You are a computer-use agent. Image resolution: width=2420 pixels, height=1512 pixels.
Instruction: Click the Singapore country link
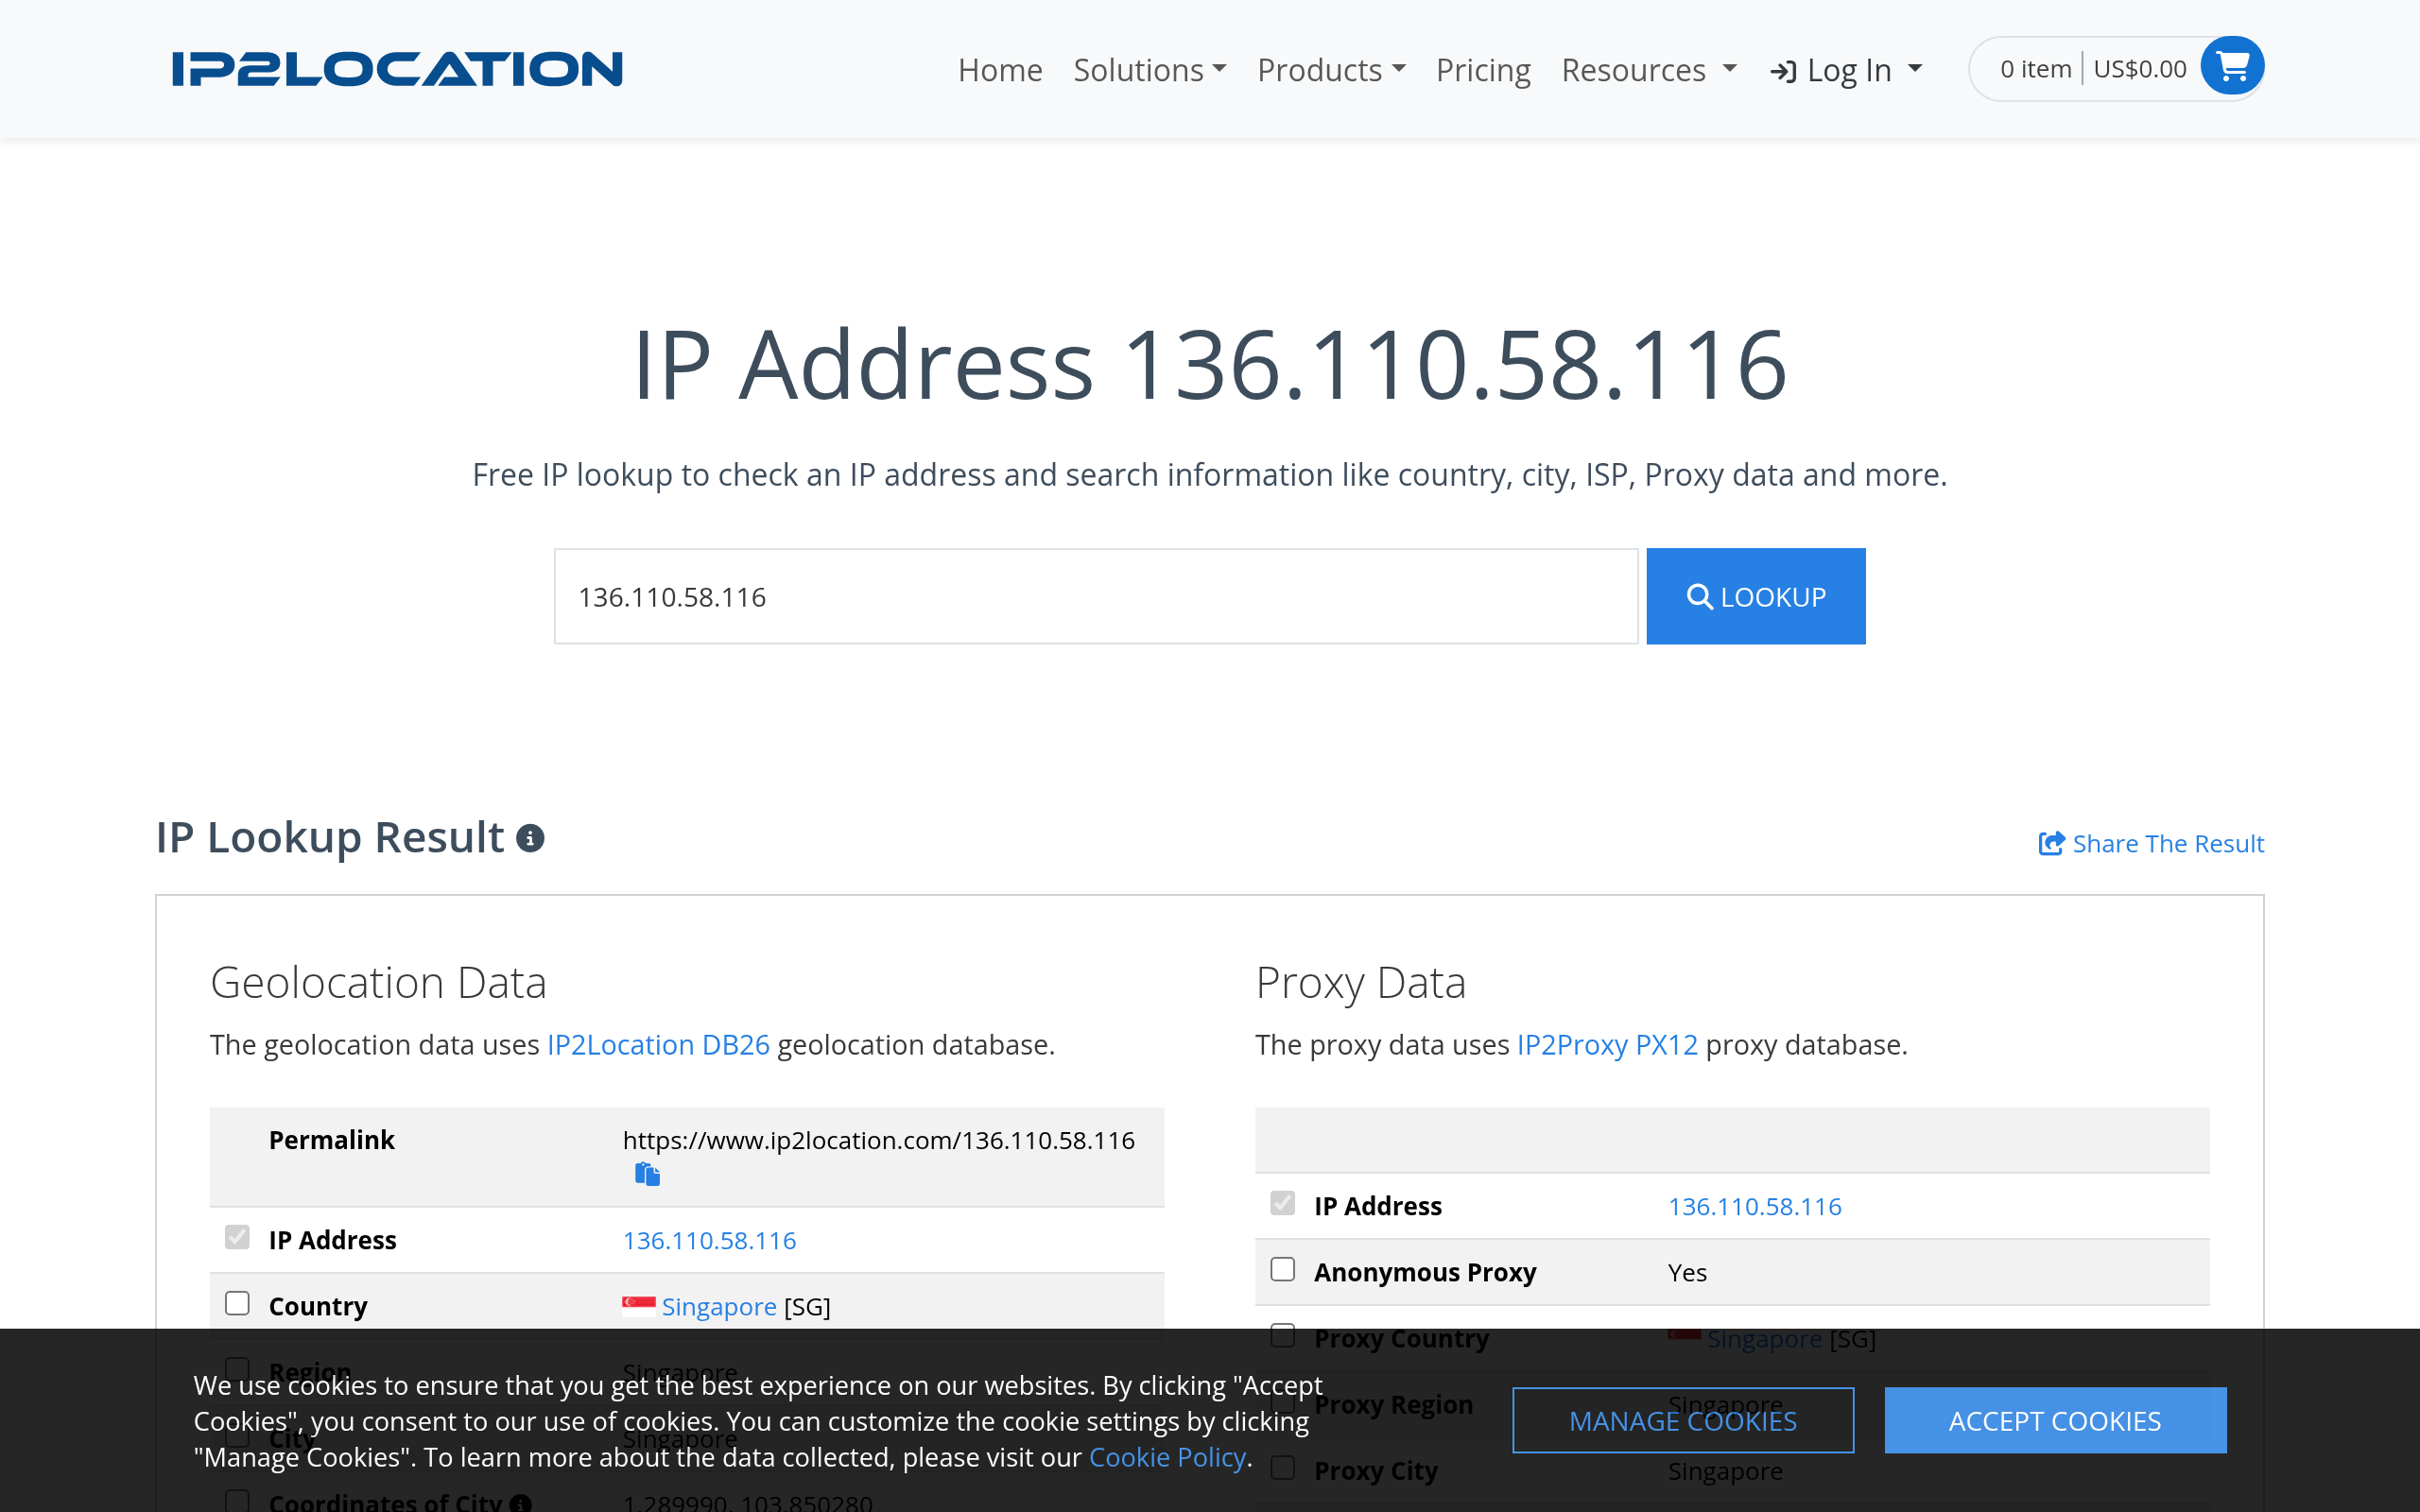(x=719, y=1306)
